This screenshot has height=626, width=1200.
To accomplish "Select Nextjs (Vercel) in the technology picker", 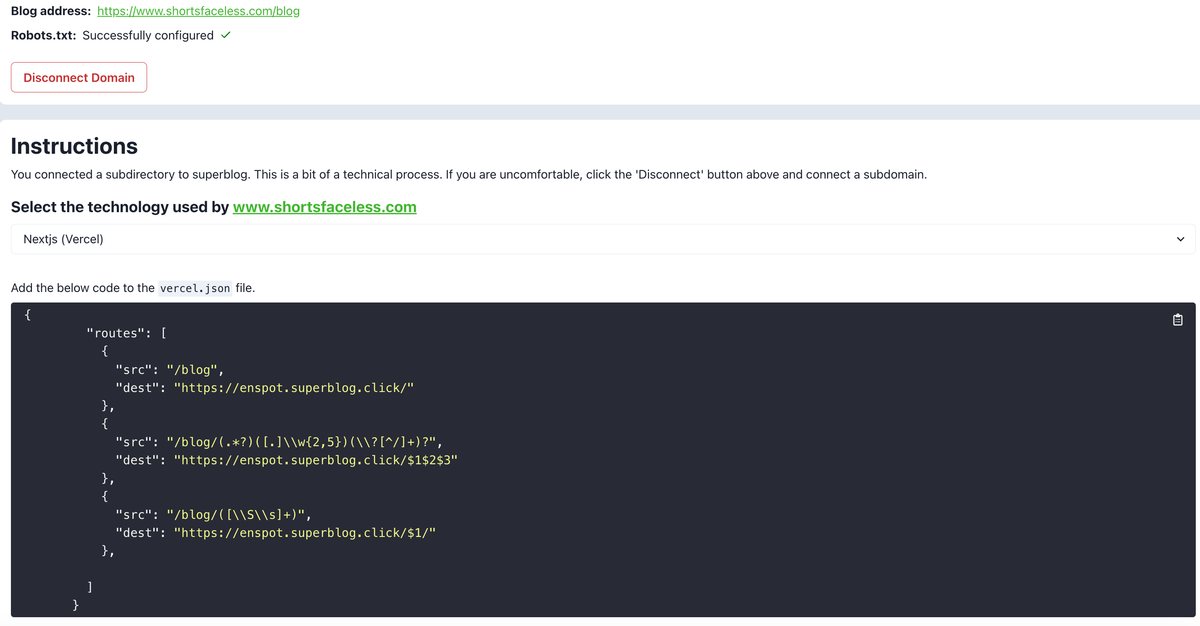I will click(64, 239).
